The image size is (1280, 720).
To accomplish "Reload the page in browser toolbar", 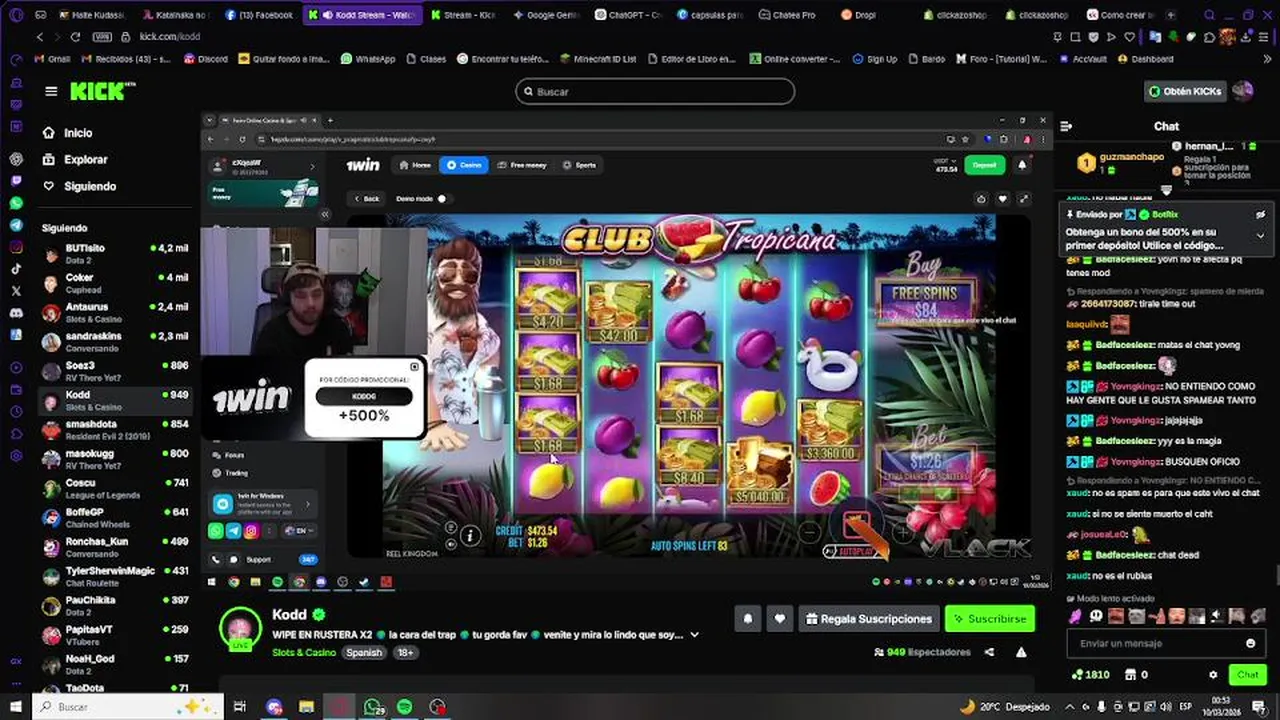I will click(x=75, y=36).
